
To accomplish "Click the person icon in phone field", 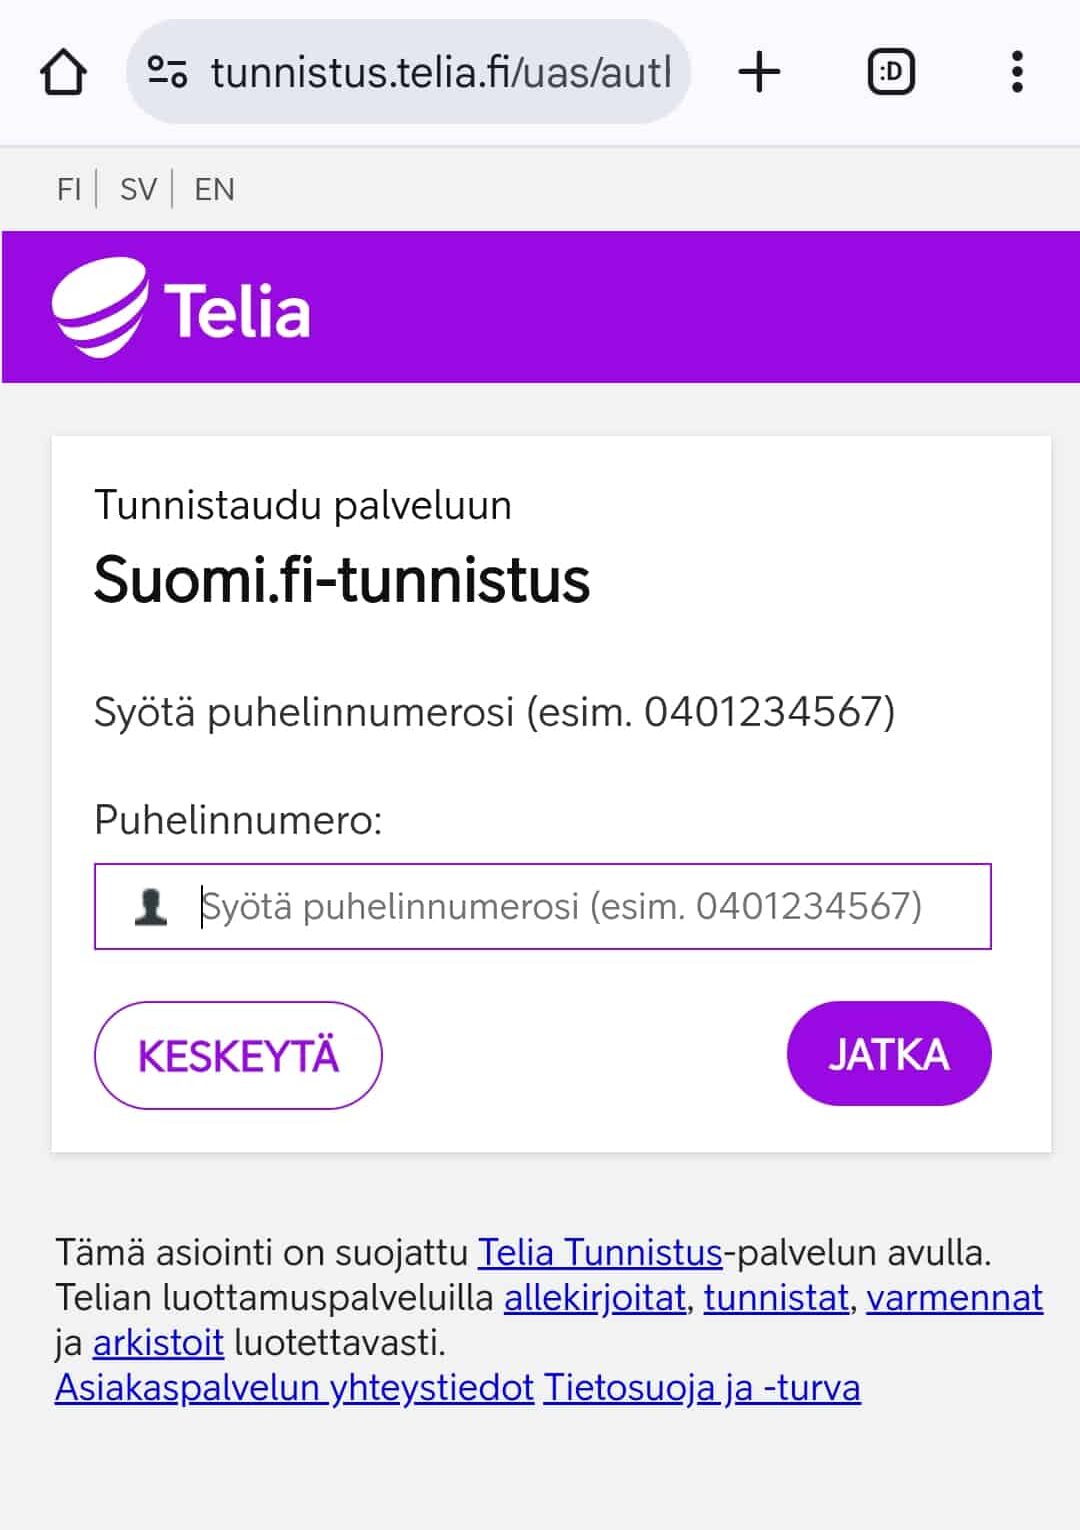I will 151,906.
